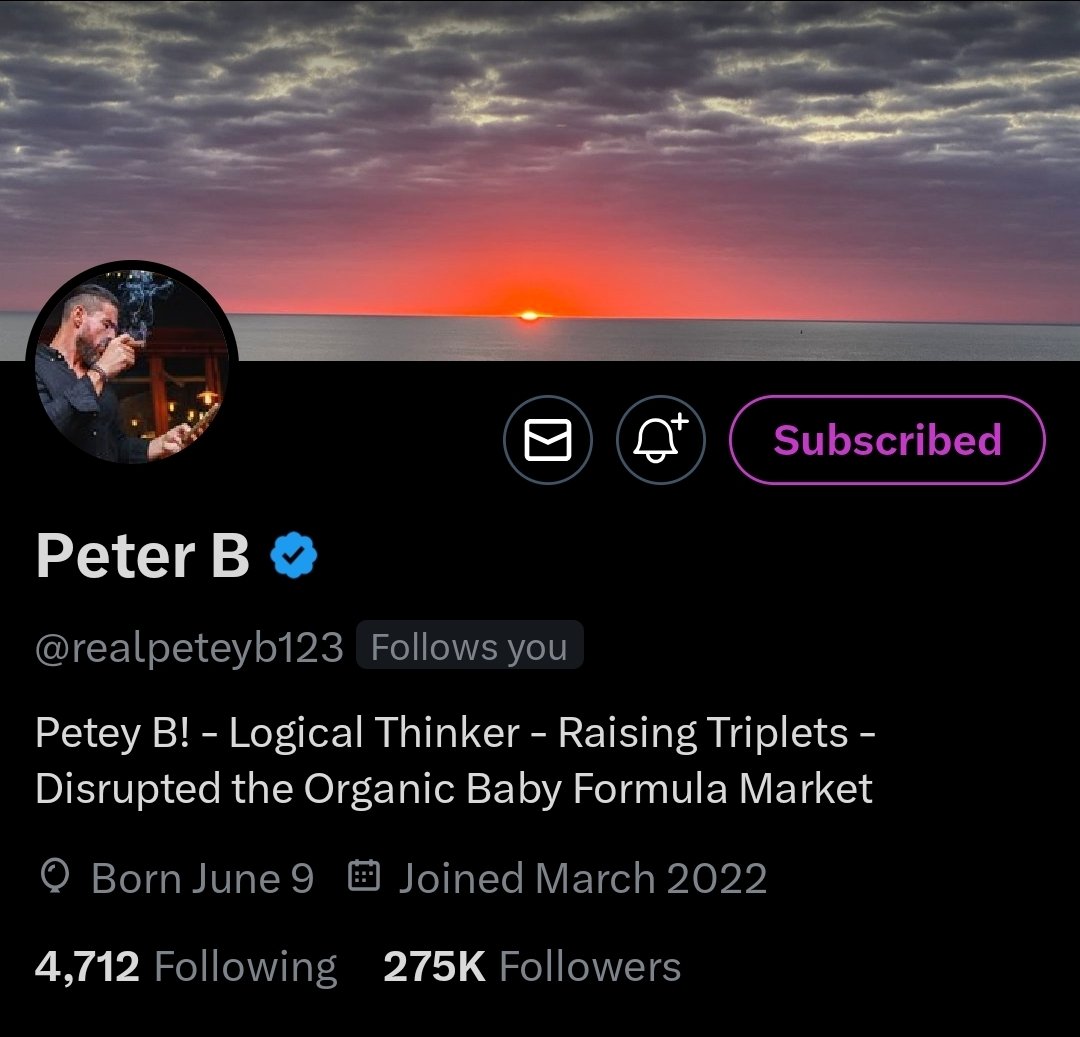Open the 275K Followers list
1080x1037 pixels.
(x=532, y=967)
